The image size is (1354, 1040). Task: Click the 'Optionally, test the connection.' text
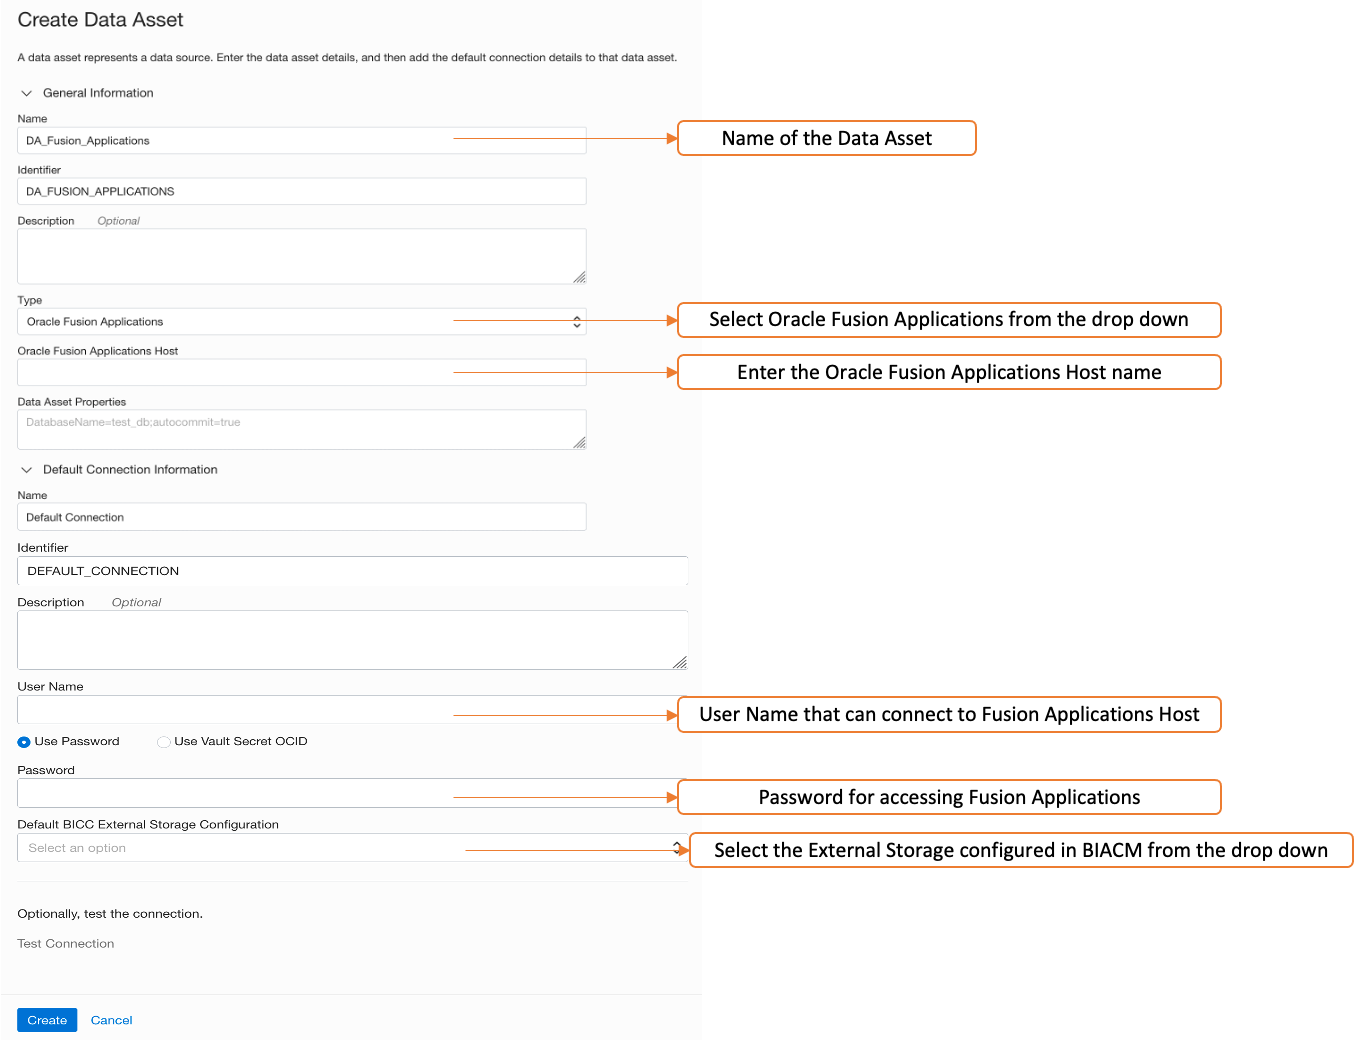[x=110, y=914]
